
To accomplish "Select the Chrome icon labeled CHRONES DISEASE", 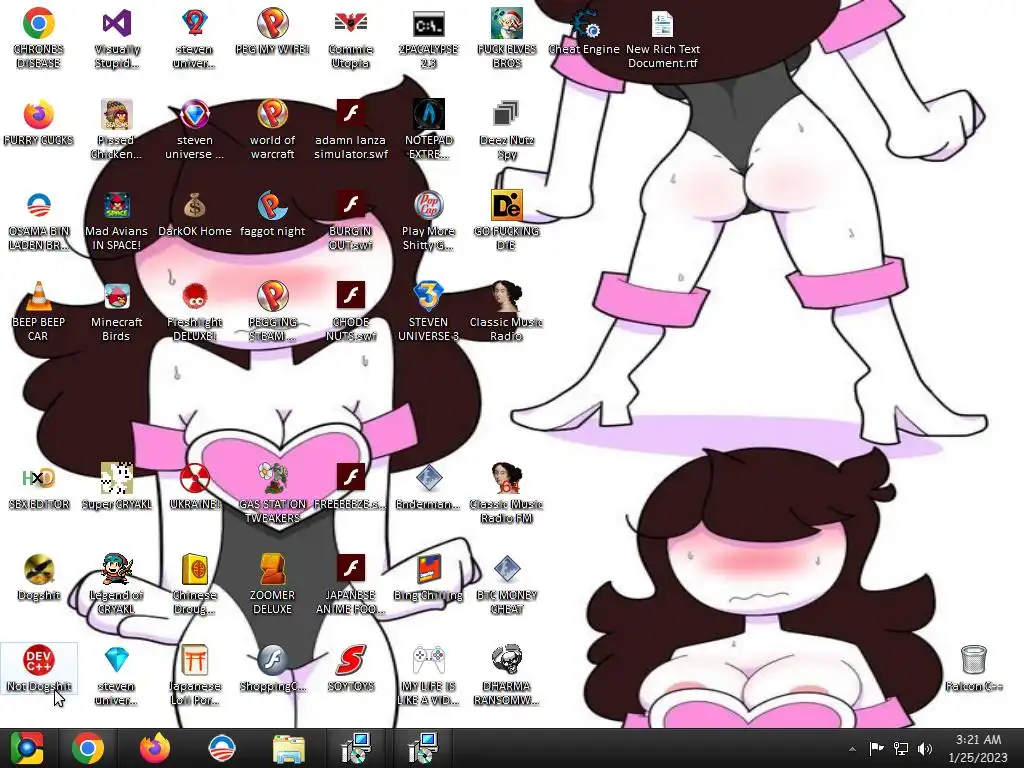I will click(39, 39).
